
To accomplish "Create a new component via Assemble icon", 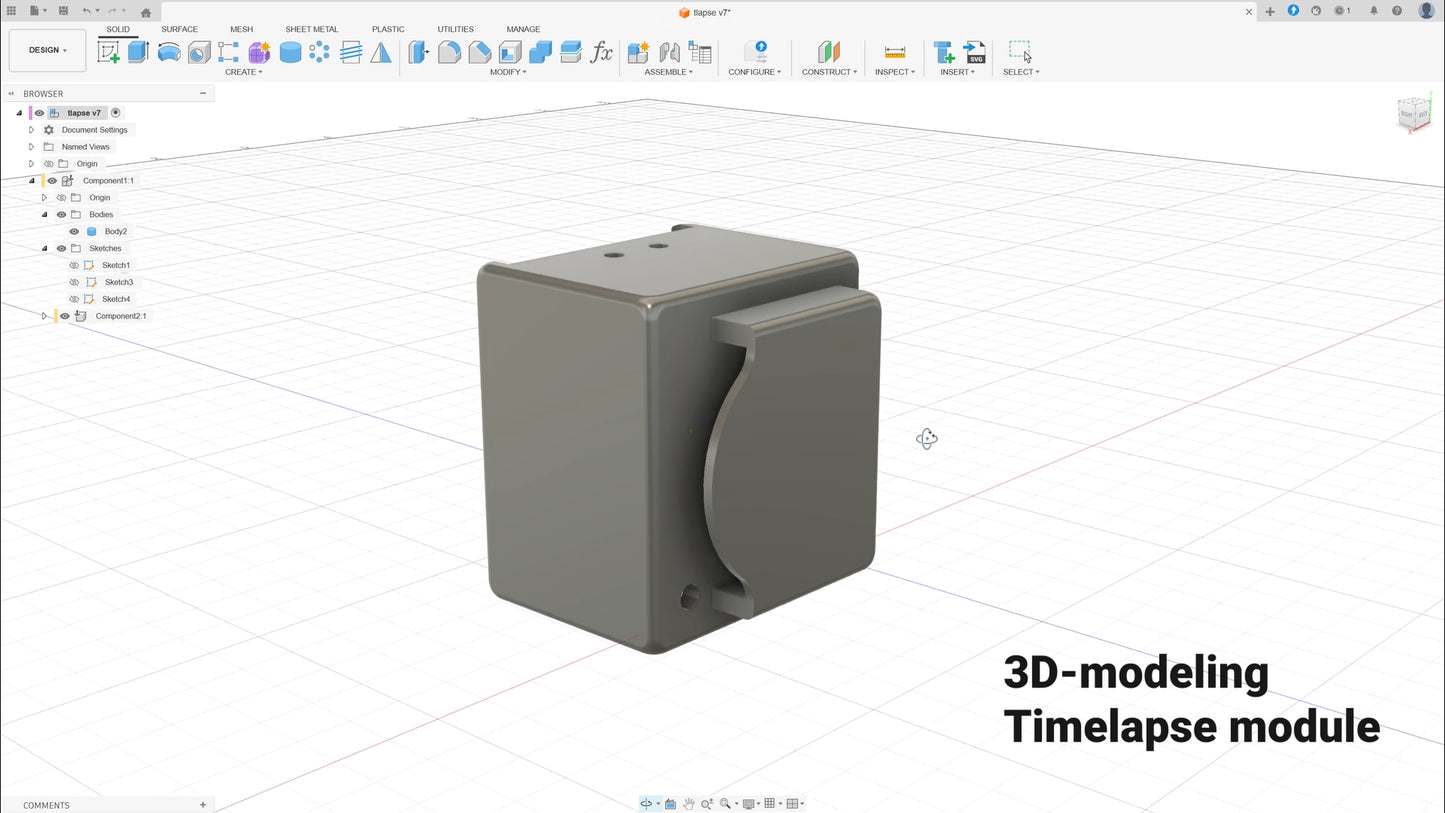I will pyautogui.click(x=637, y=51).
